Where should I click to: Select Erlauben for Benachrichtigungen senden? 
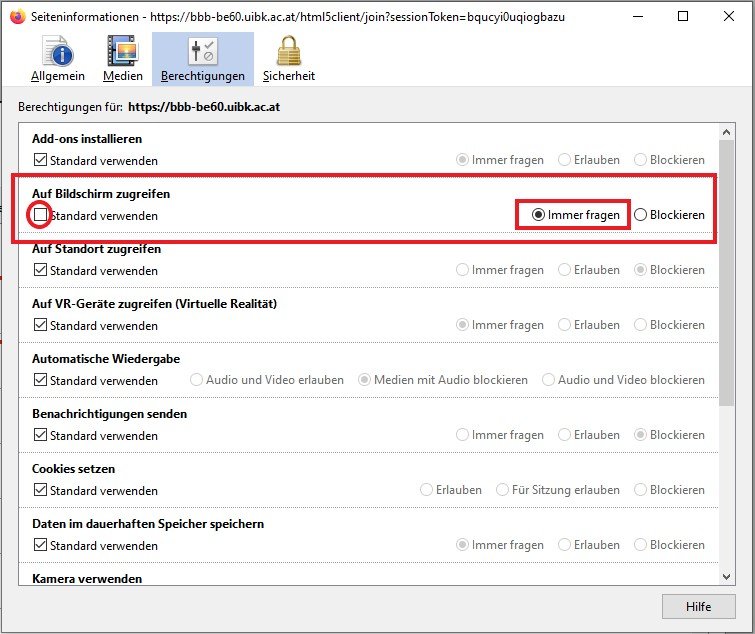pyautogui.click(x=564, y=435)
